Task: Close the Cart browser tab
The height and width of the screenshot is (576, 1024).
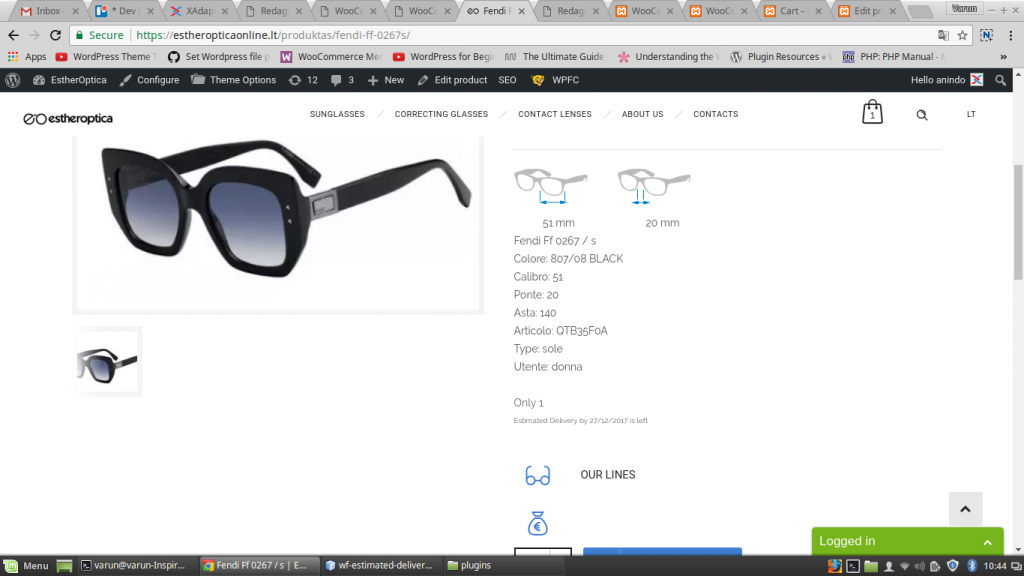Action: click(x=818, y=11)
